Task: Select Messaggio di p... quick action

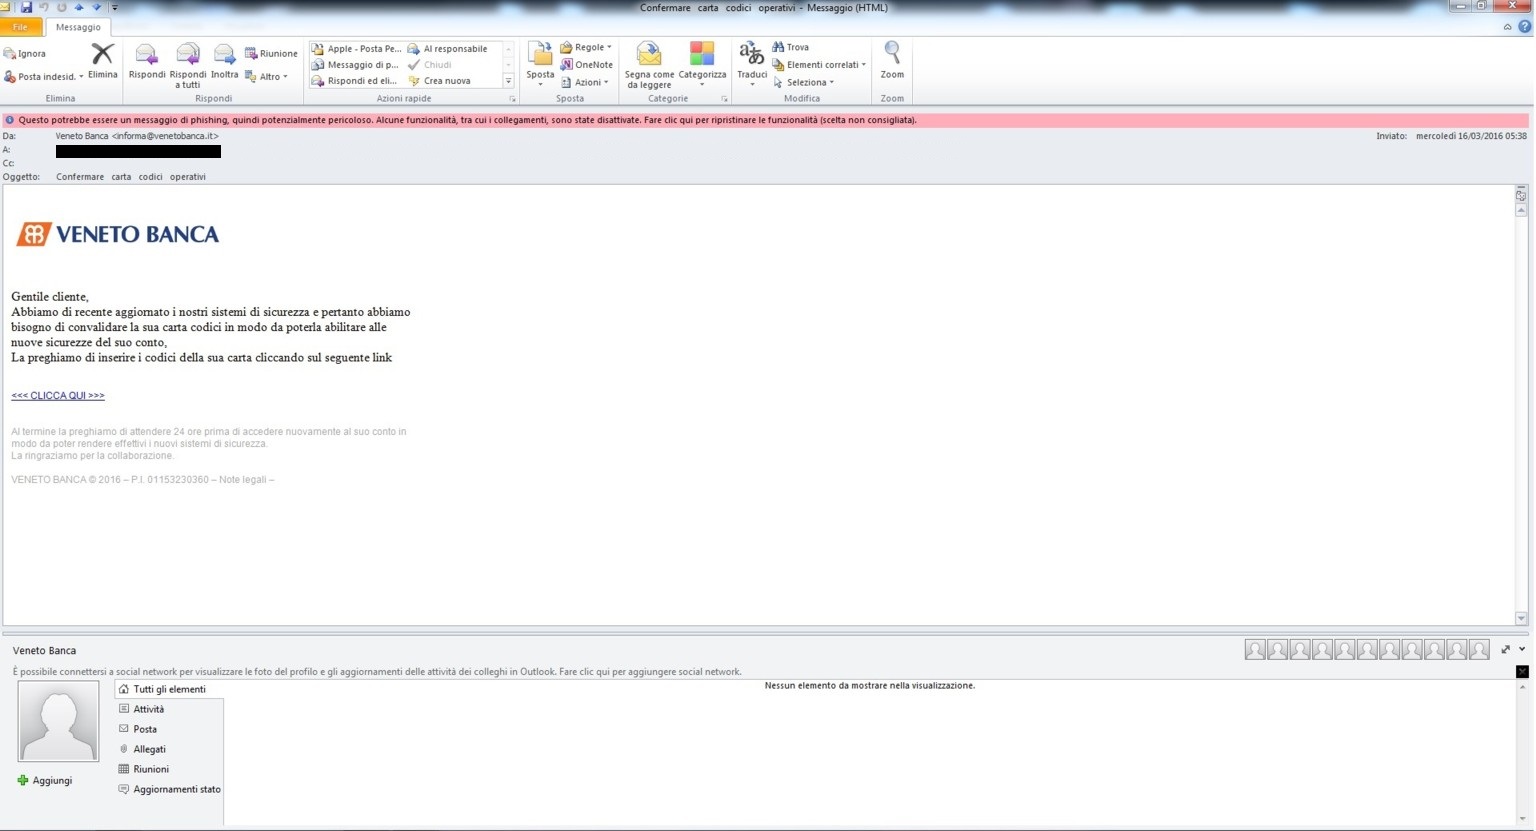Action: click(x=356, y=65)
